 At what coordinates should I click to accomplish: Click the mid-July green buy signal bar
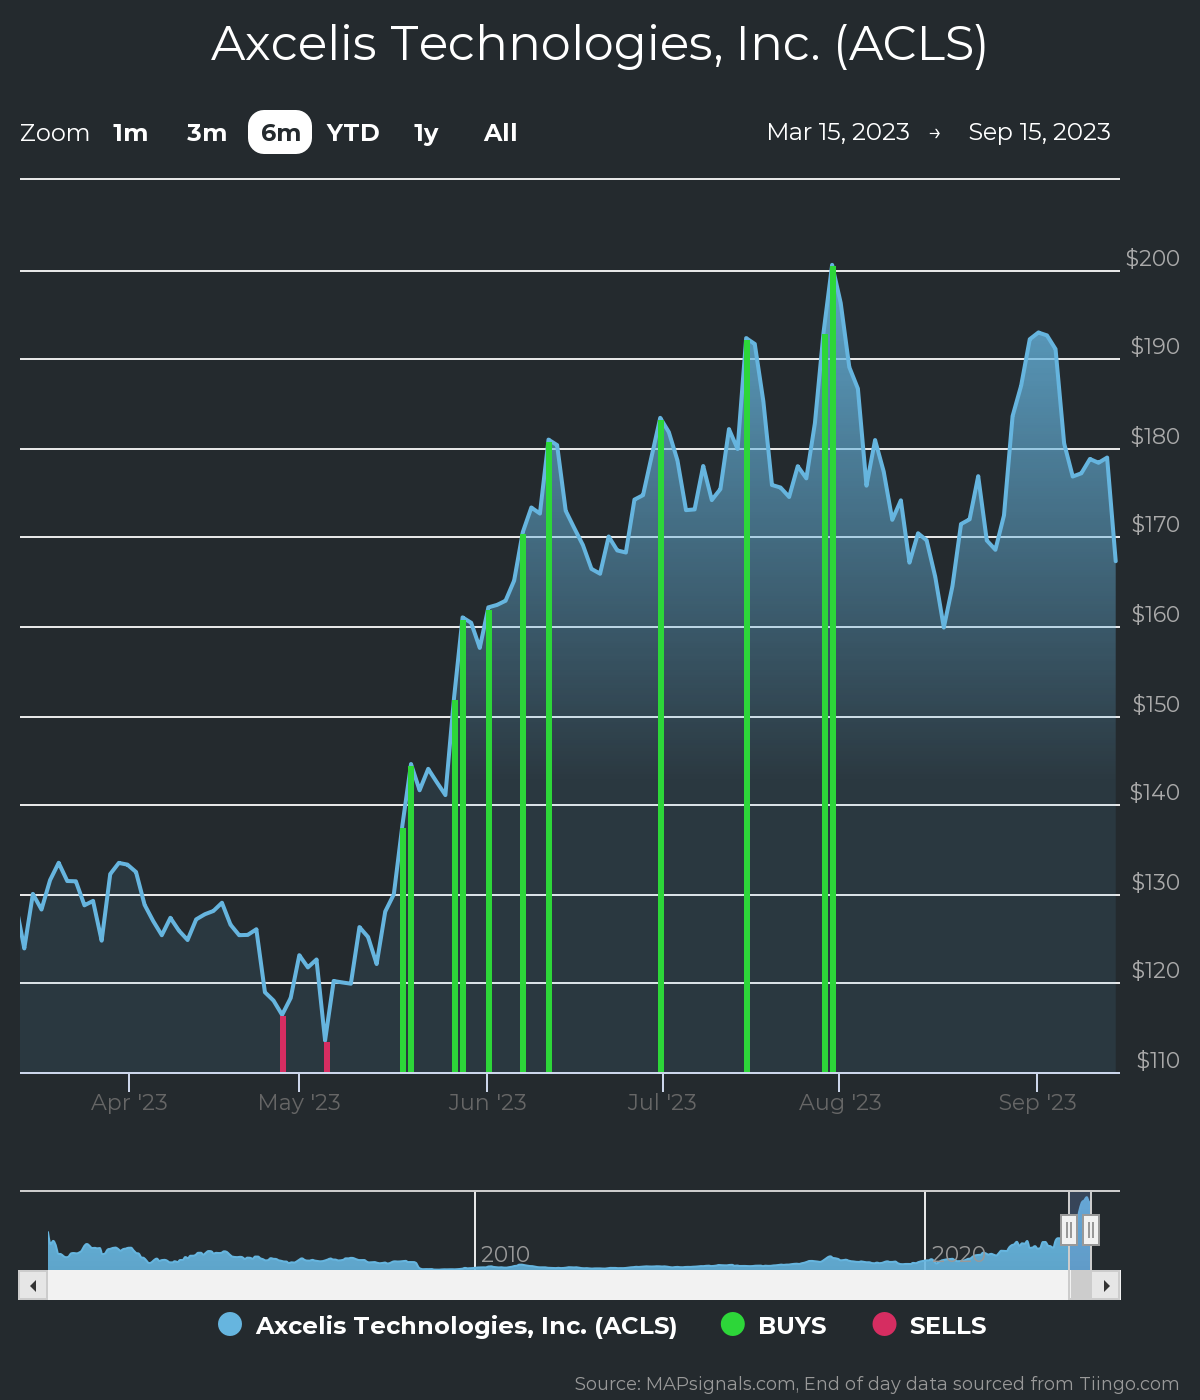pos(747,706)
